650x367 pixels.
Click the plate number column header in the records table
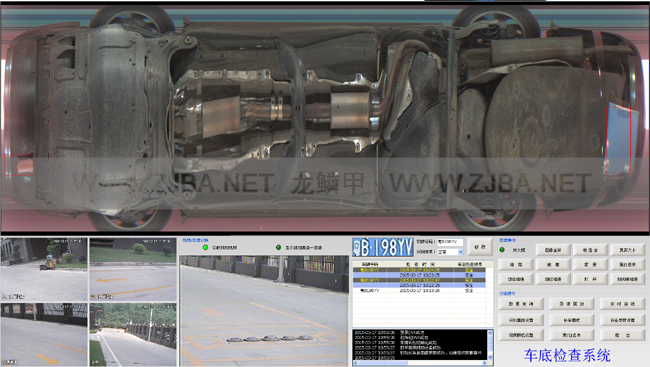pos(370,264)
